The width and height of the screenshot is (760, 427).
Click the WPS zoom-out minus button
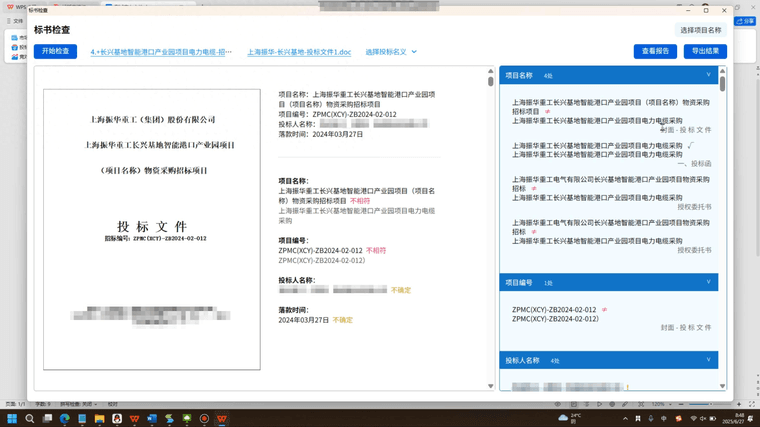tap(681, 404)
